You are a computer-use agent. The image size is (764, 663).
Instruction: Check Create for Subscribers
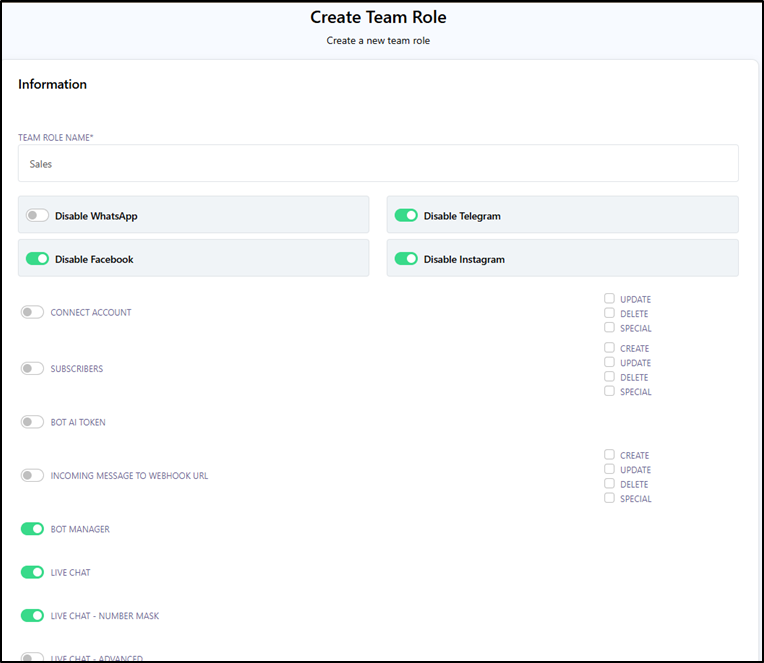click(609, 348)
